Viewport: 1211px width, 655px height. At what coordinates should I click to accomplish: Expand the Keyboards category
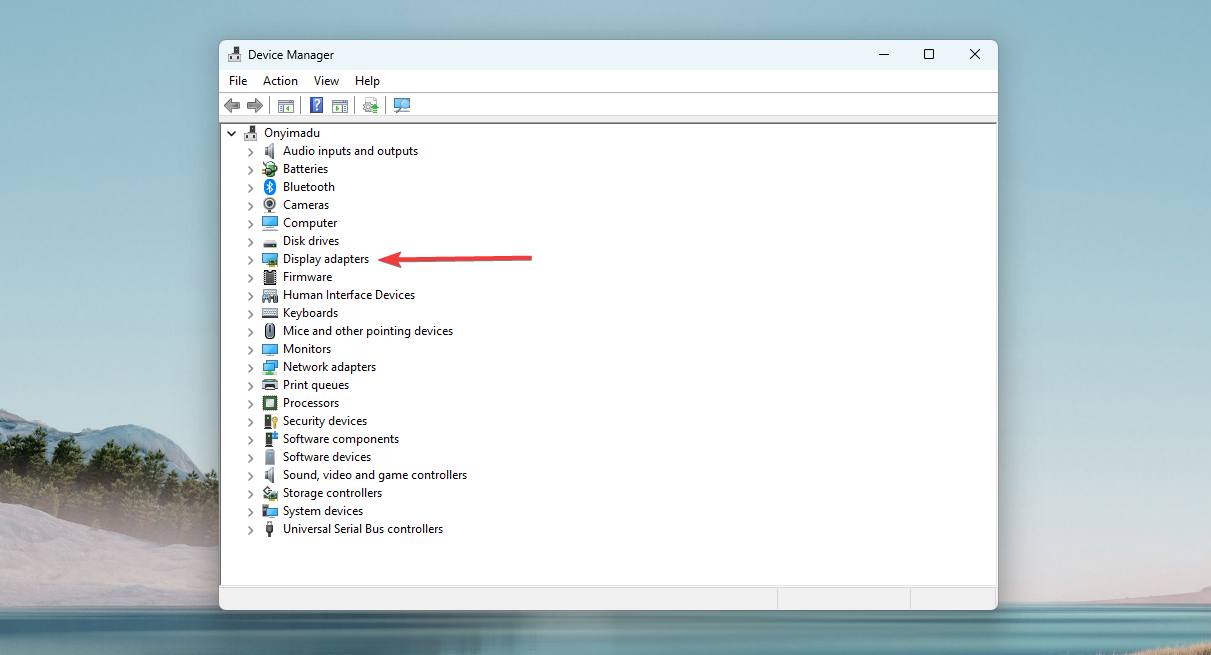pos(250,313)
